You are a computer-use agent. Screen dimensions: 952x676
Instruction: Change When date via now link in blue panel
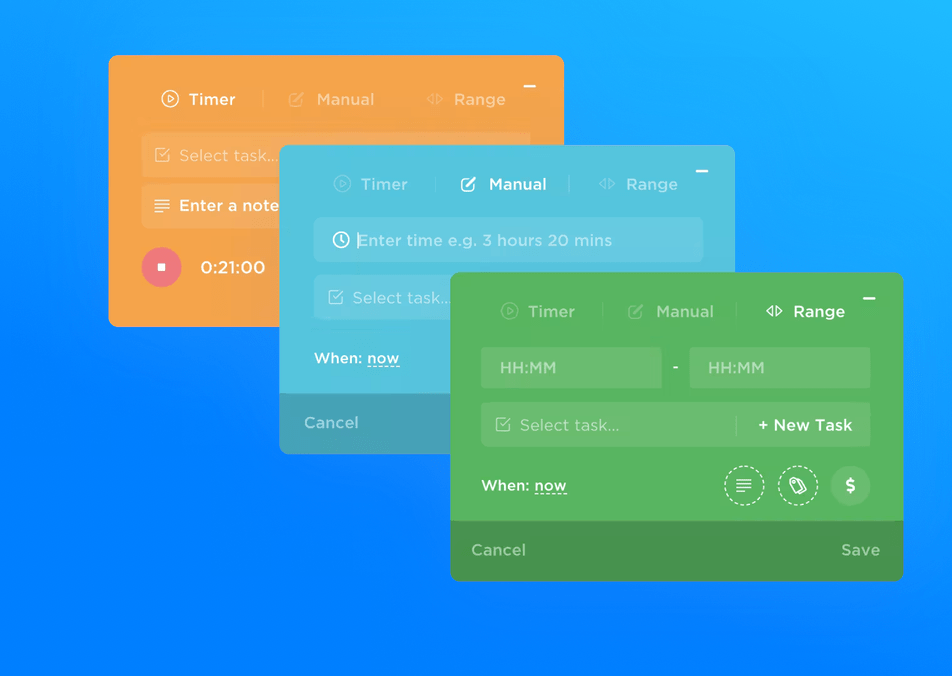[383, 358]
